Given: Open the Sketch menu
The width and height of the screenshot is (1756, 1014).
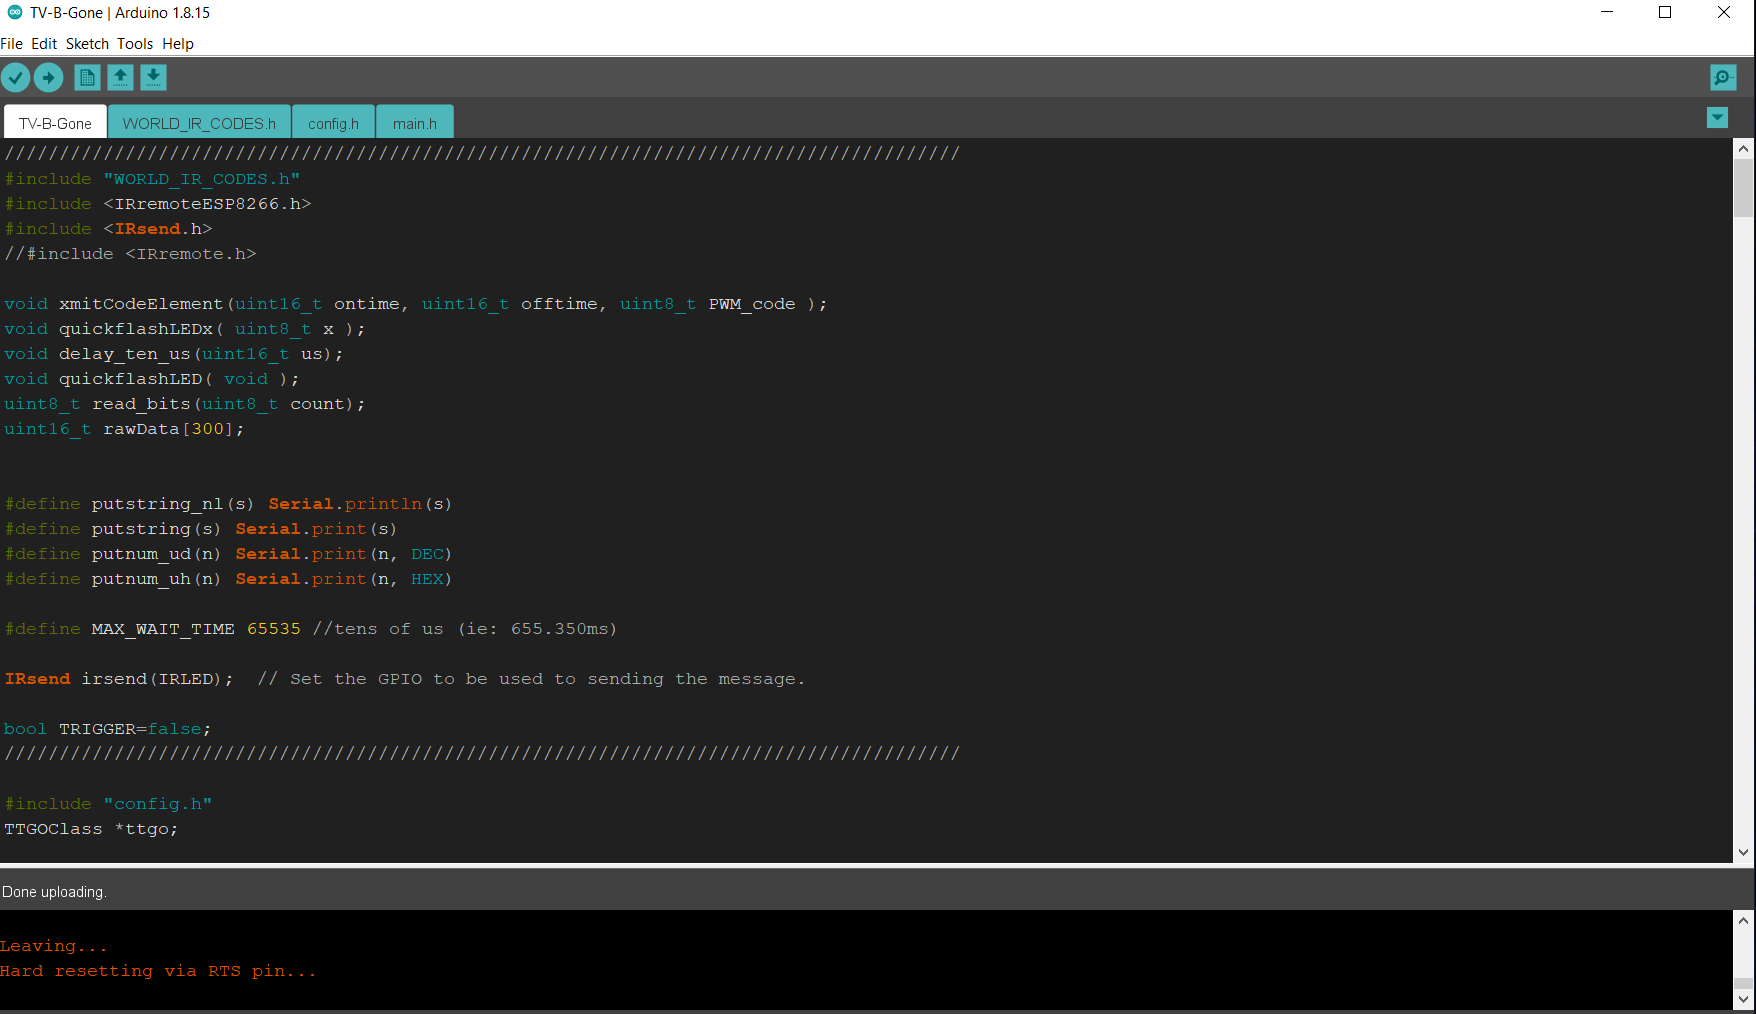Looking at the screenshot, I should pos(87,43).
